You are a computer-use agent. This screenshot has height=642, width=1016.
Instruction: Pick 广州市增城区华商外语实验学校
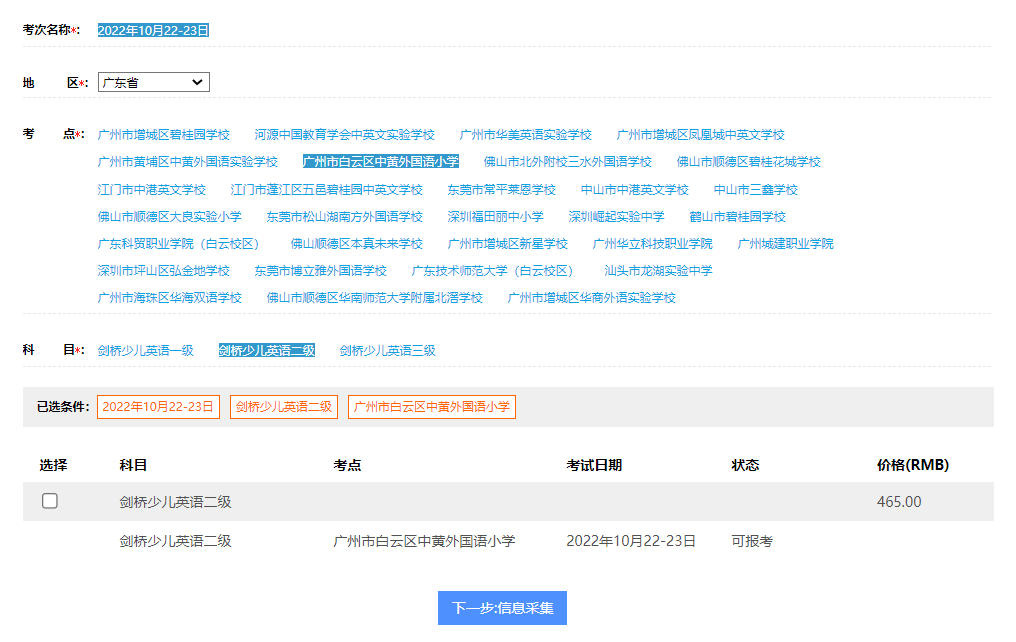[592, 298]
